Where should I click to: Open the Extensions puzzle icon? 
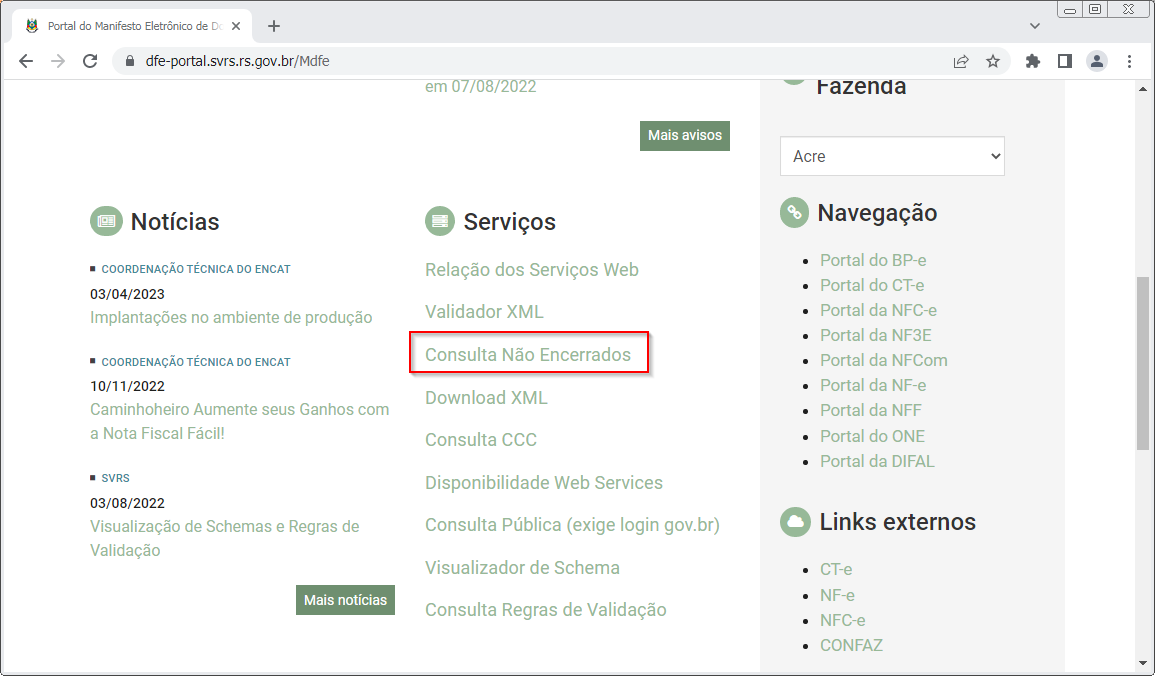pos(1033,61)
